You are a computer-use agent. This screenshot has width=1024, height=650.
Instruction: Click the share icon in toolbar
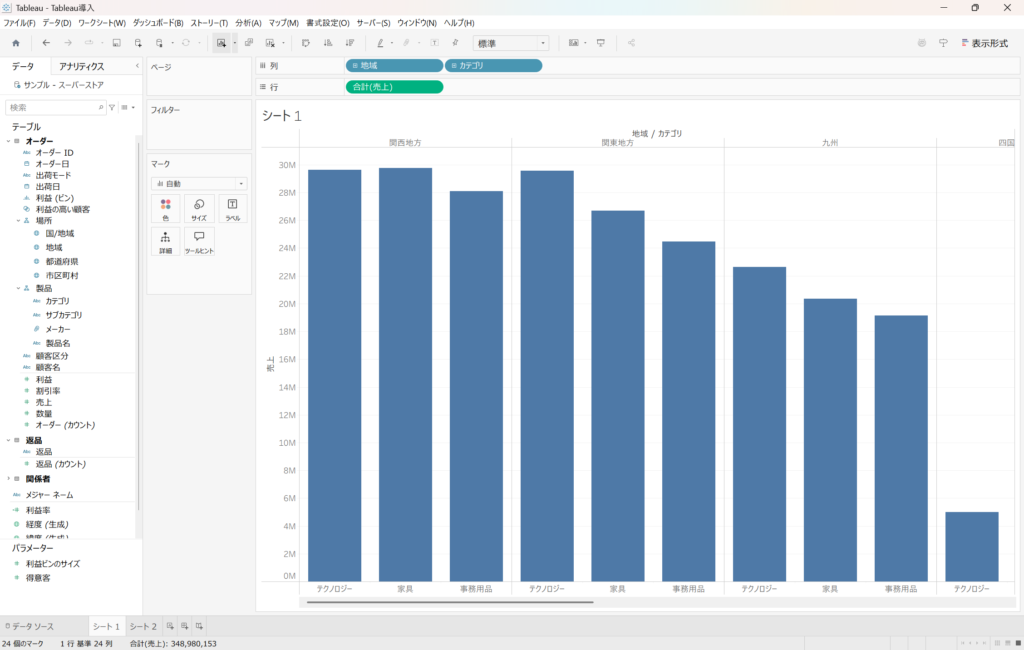point(631,43)
